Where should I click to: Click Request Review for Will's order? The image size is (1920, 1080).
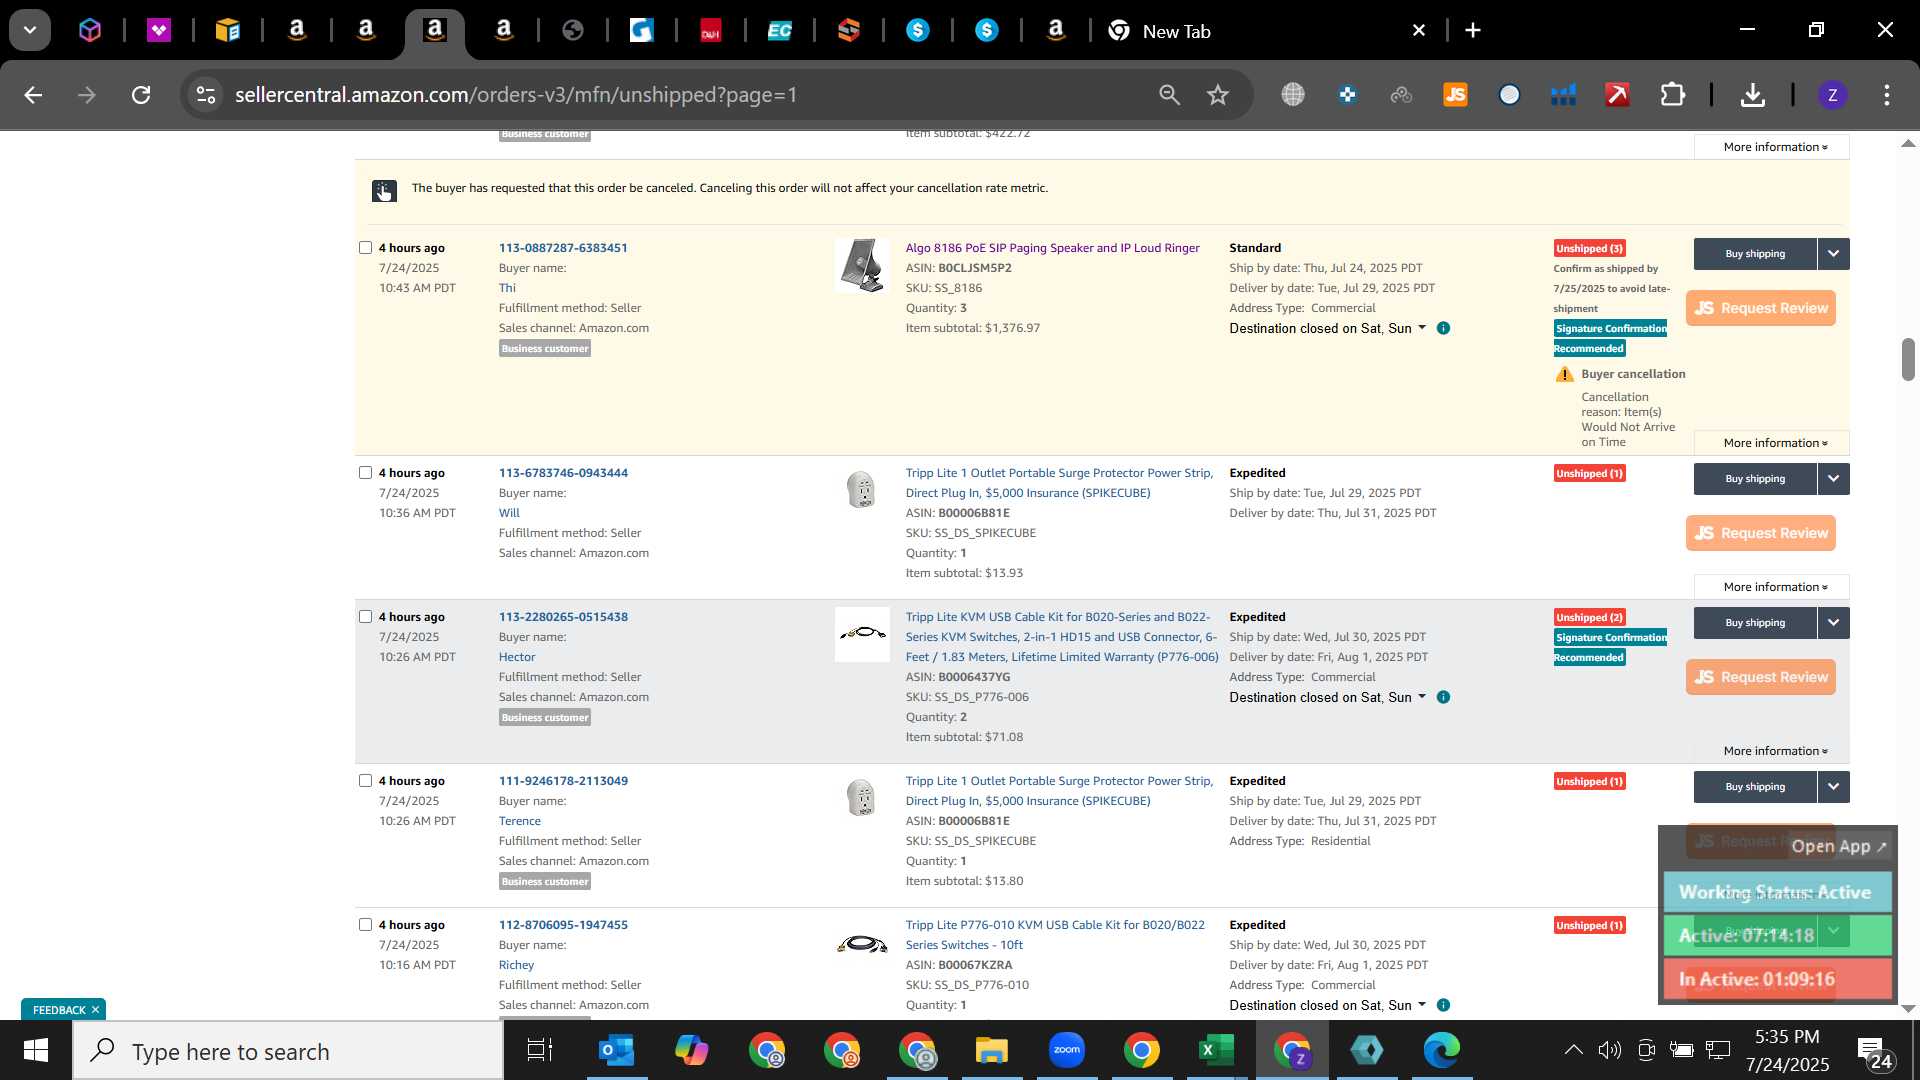(1760, 533)
